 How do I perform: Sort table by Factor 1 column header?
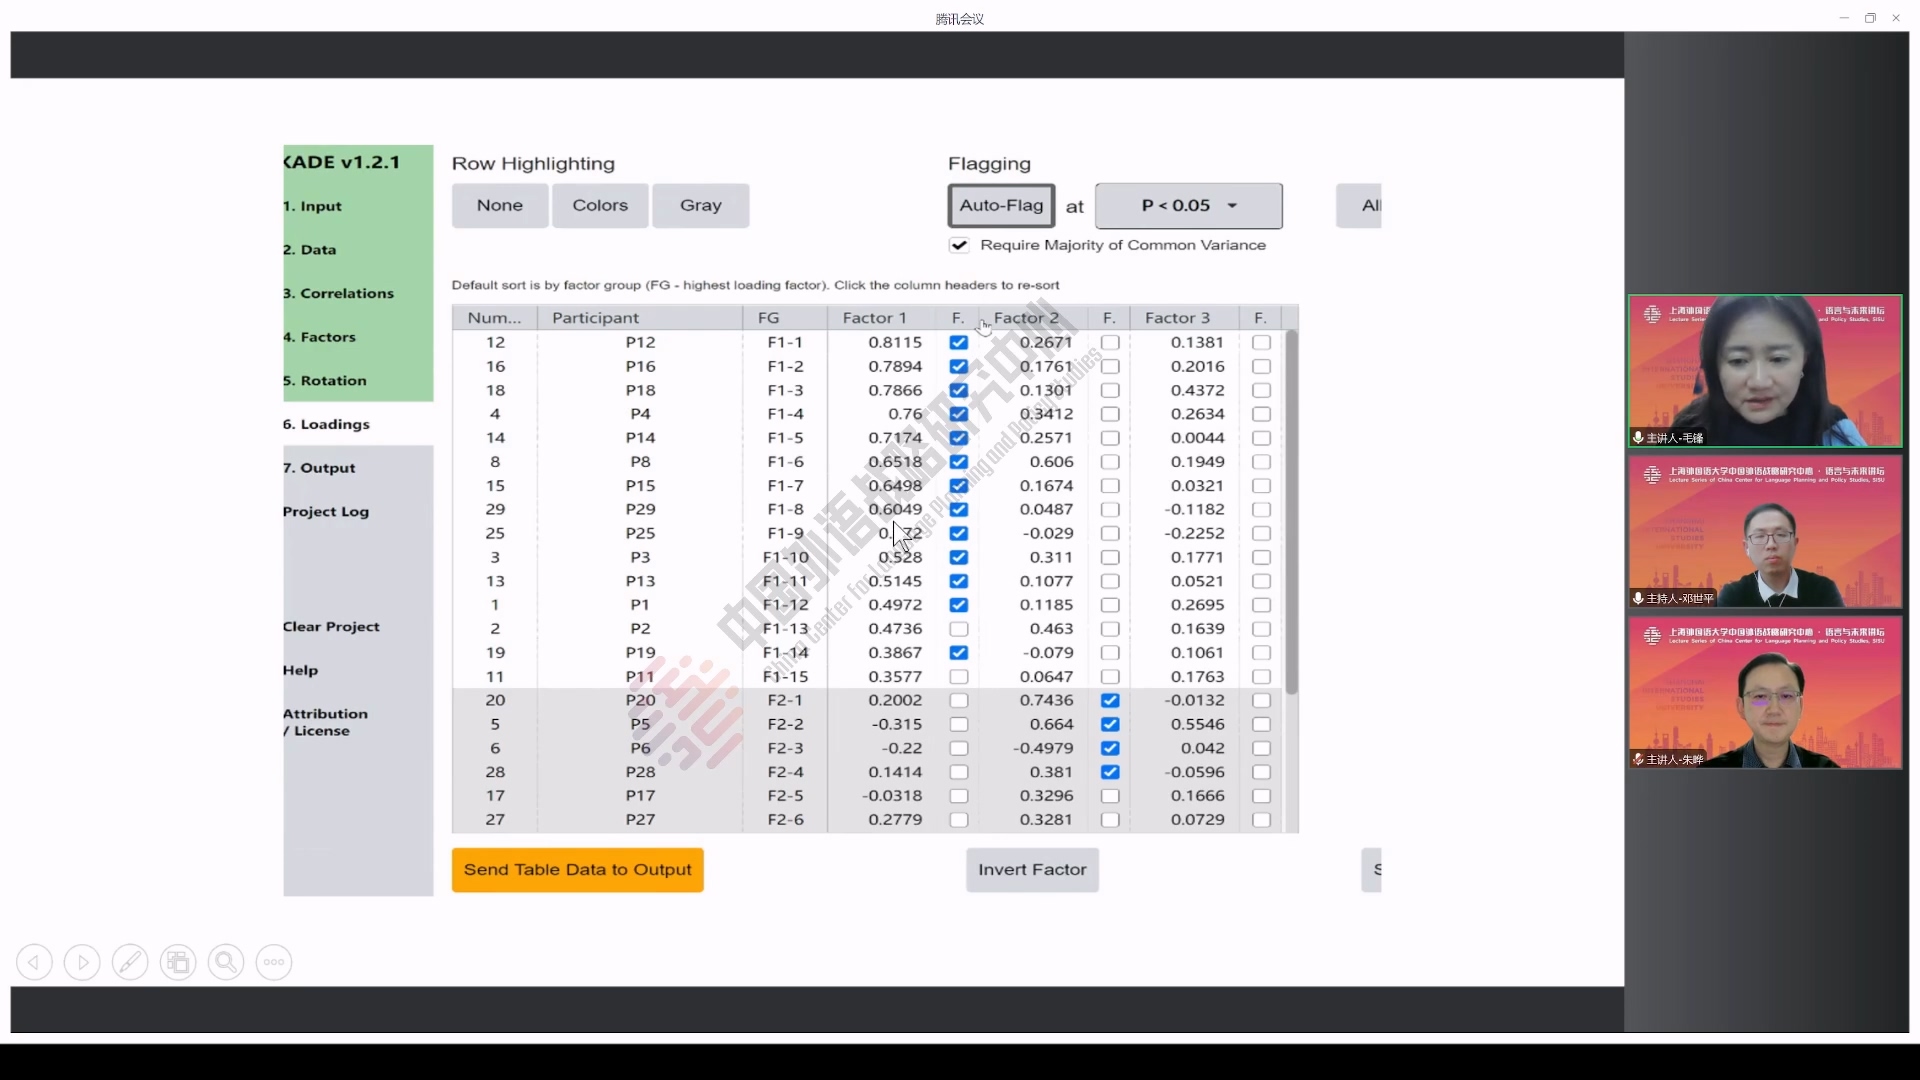point(874,318)
